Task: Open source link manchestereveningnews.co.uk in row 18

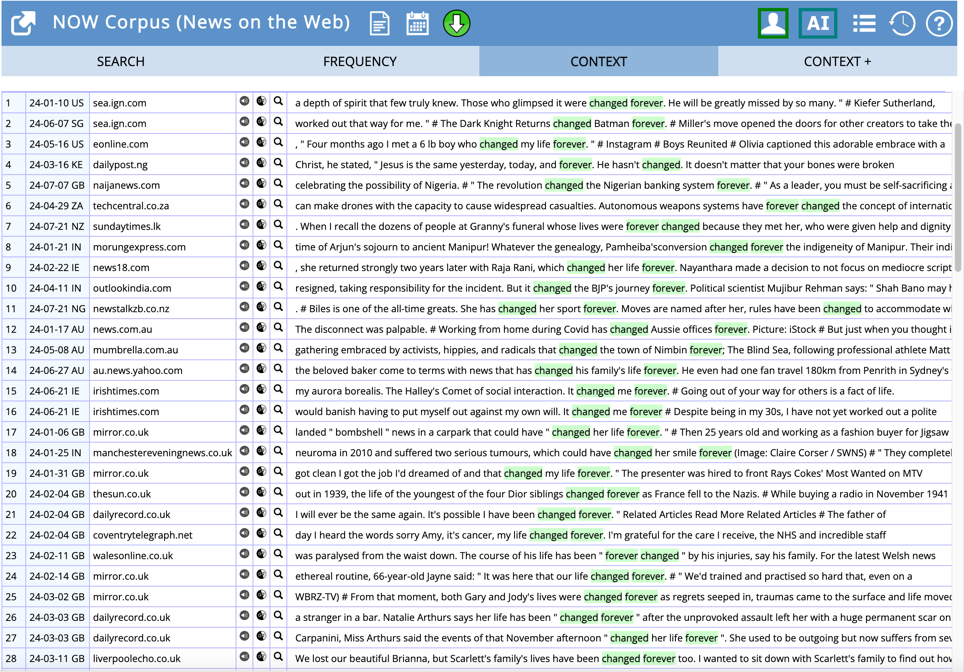Action: [162, 453]
